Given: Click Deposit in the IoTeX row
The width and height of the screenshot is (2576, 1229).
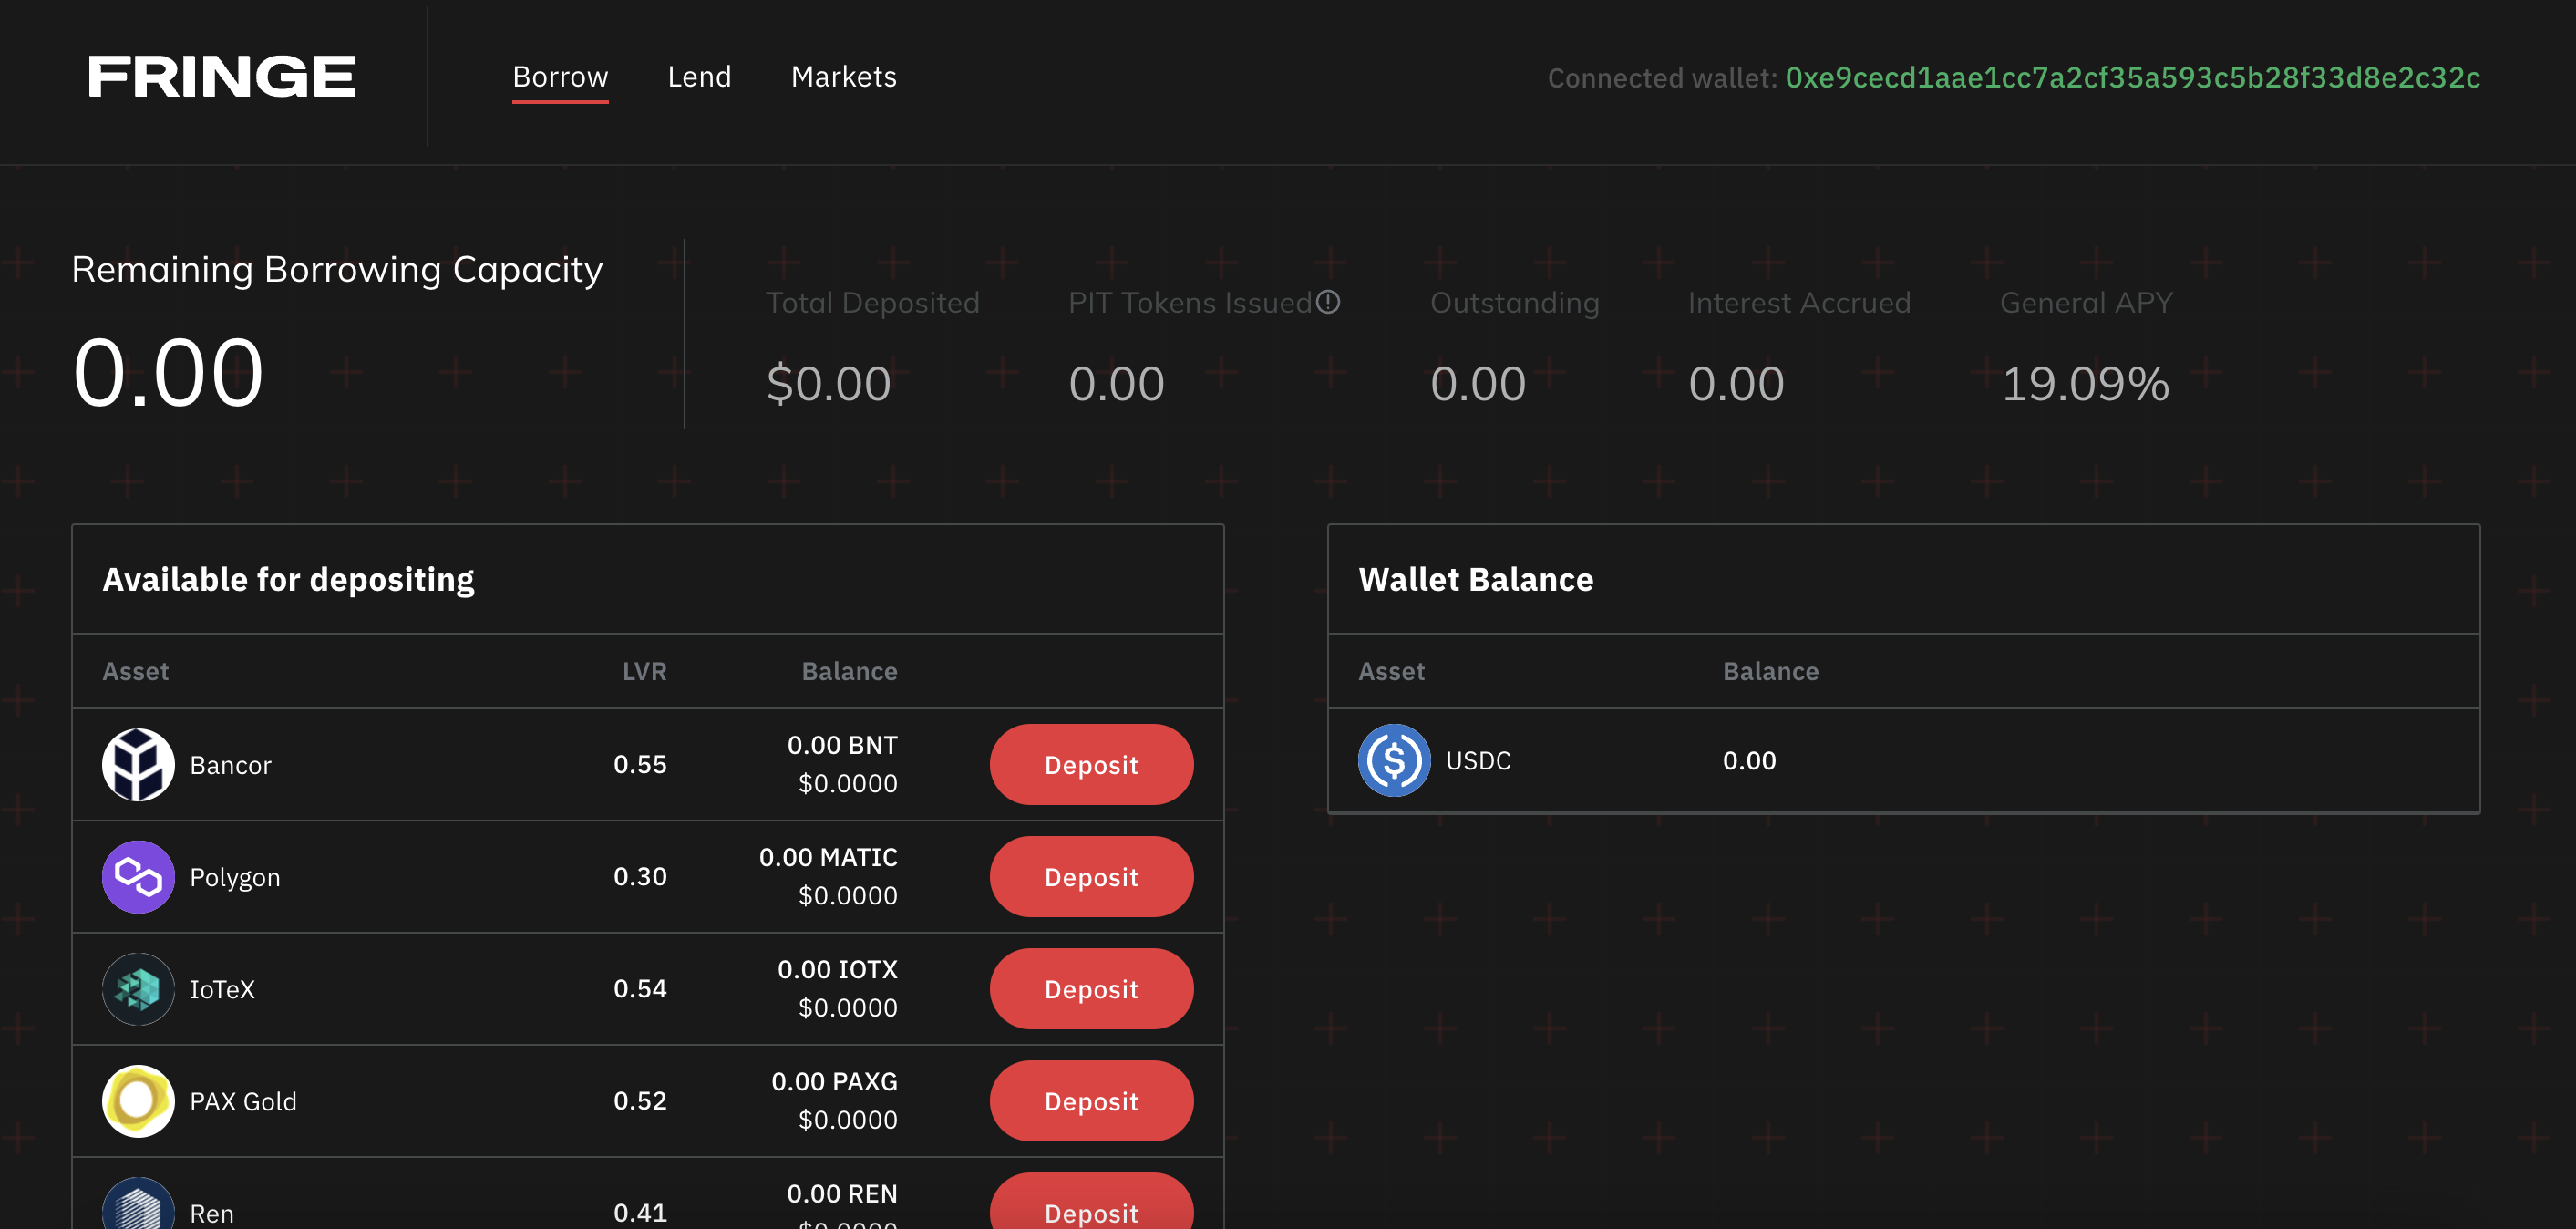Looking at the screenshot, I should 1091,988.
